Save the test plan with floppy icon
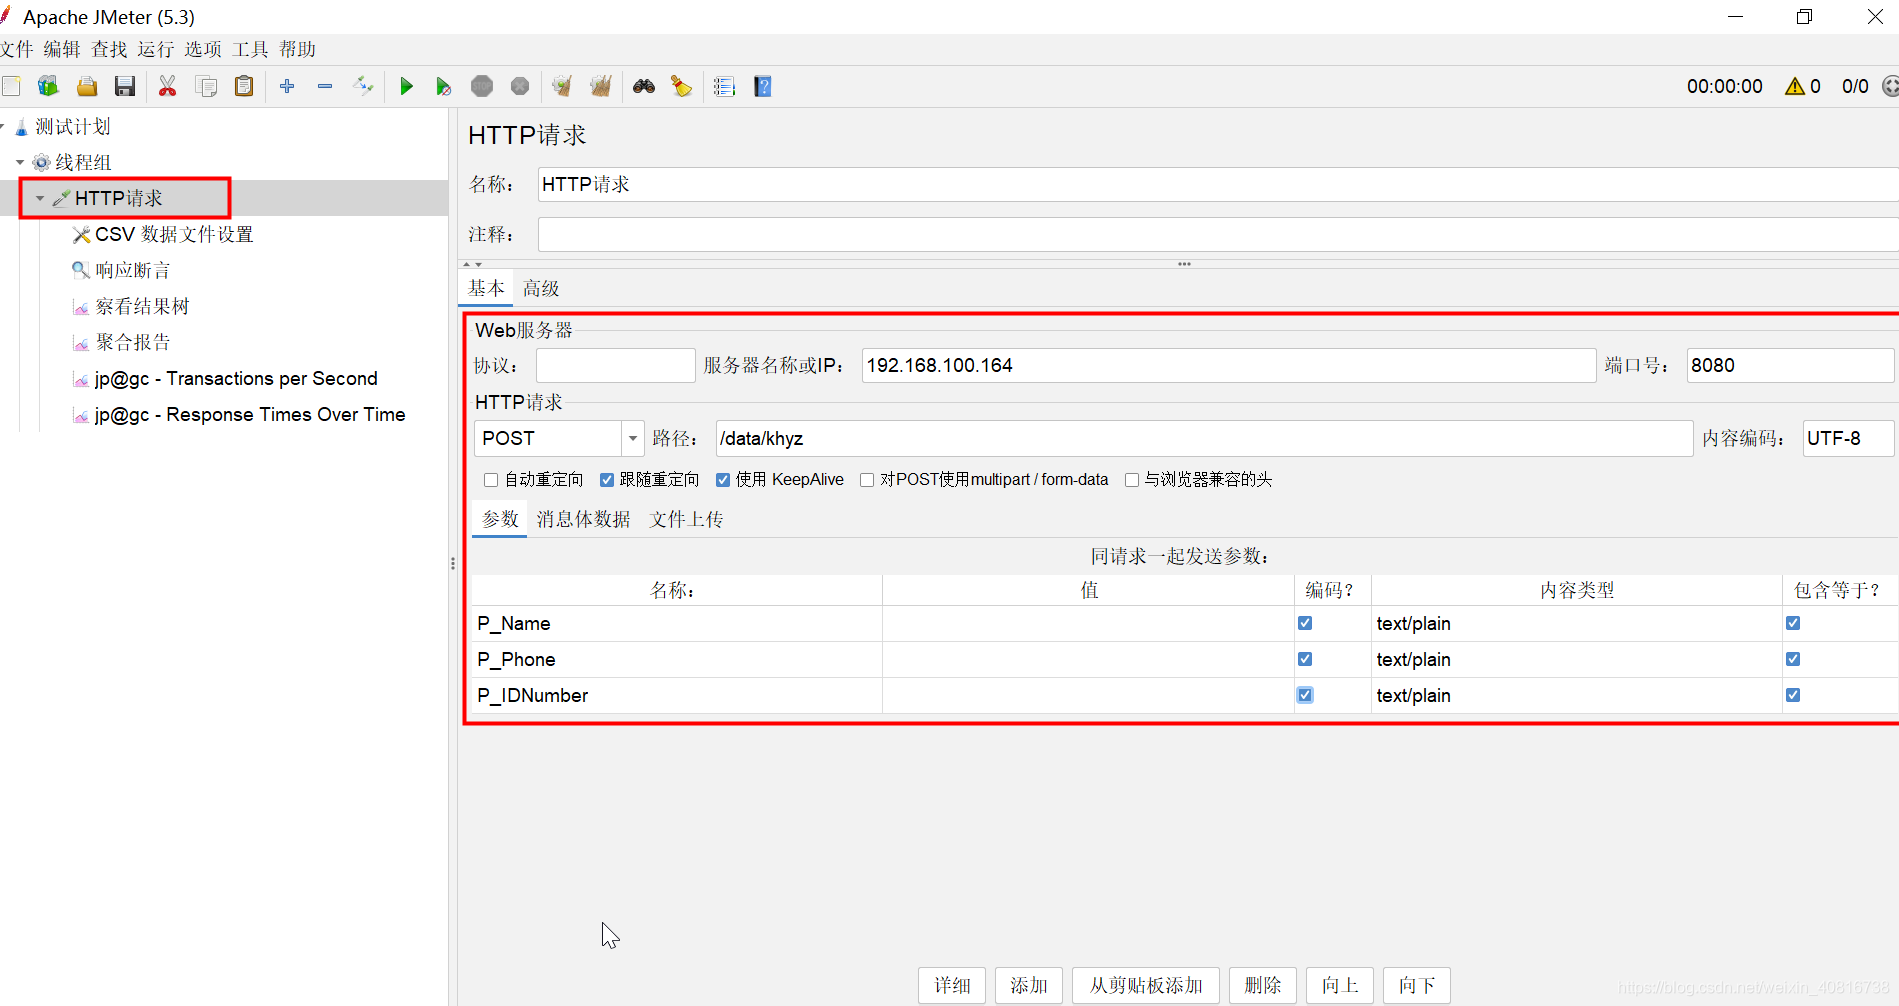 point(125,86)
